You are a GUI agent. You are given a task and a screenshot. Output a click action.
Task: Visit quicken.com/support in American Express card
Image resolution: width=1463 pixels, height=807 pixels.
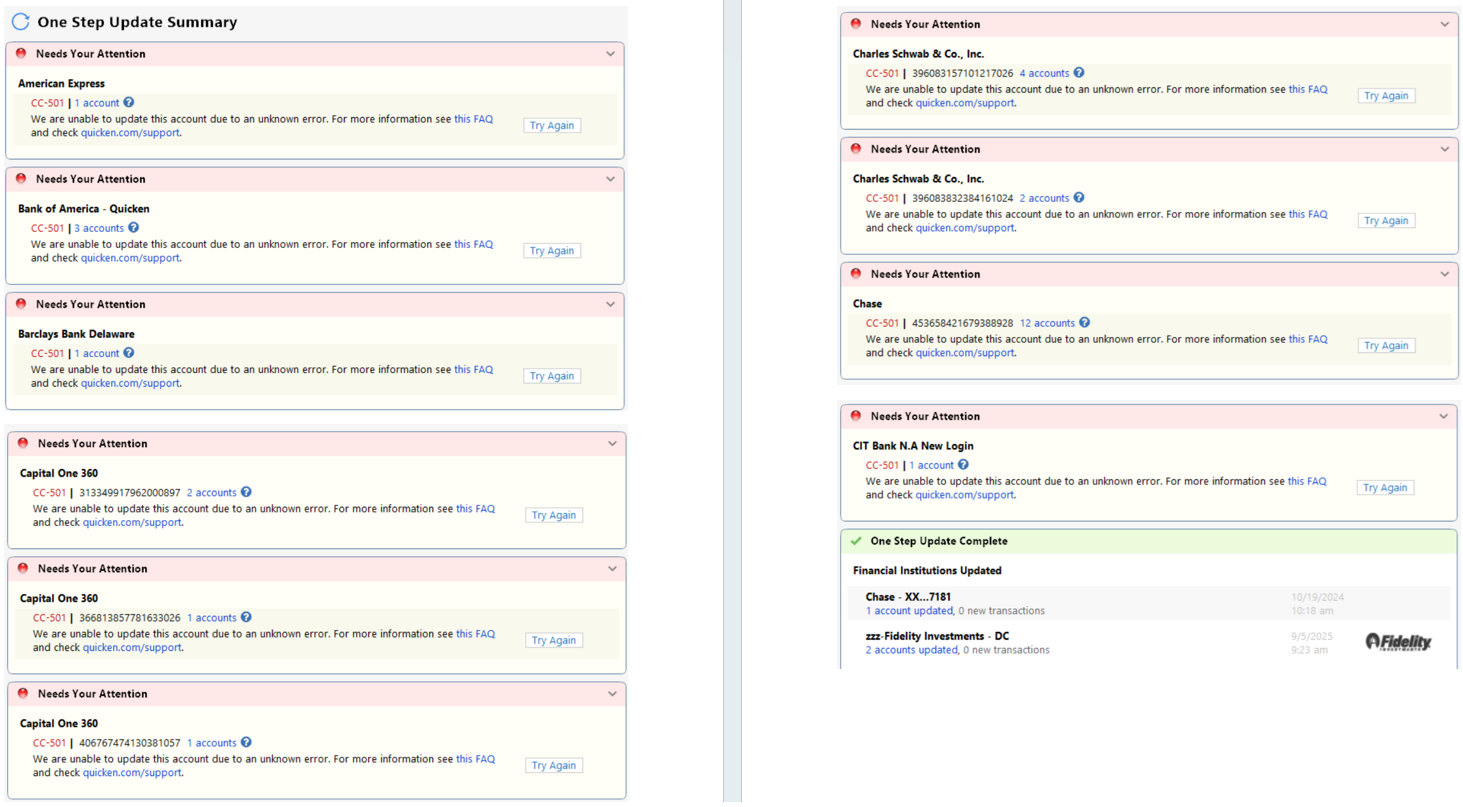click(x=130, y=132)
